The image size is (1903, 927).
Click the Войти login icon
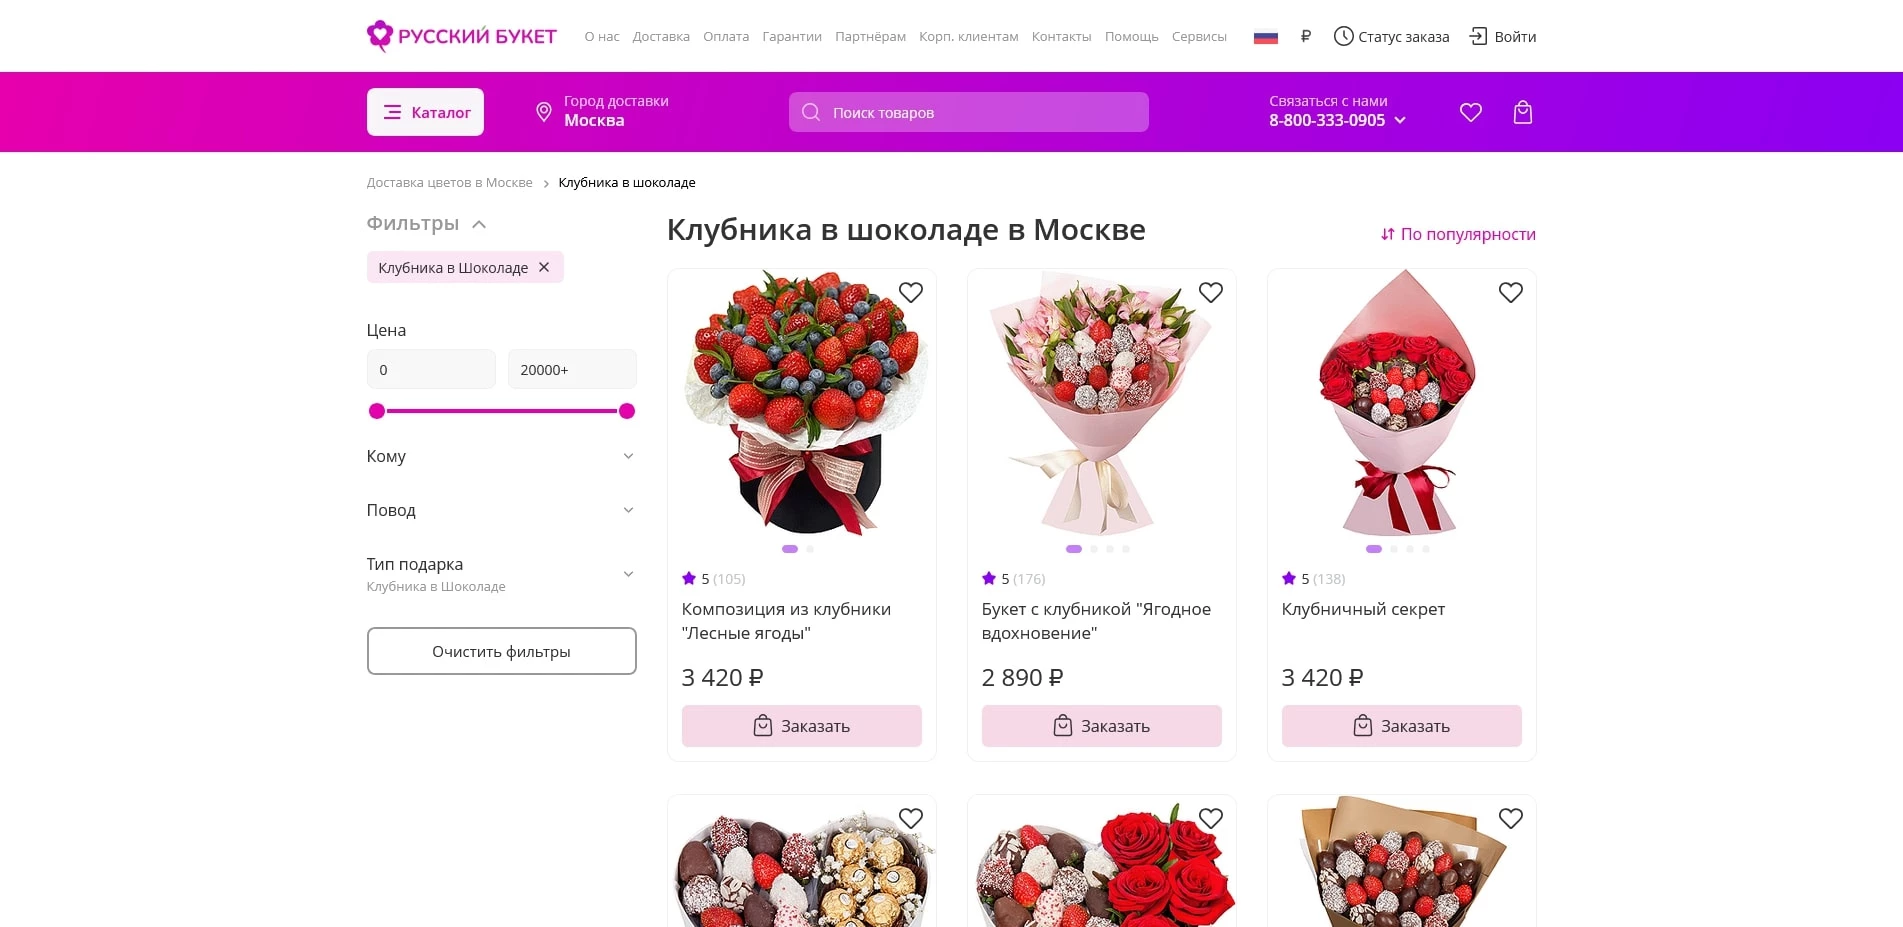point(1478,37)
